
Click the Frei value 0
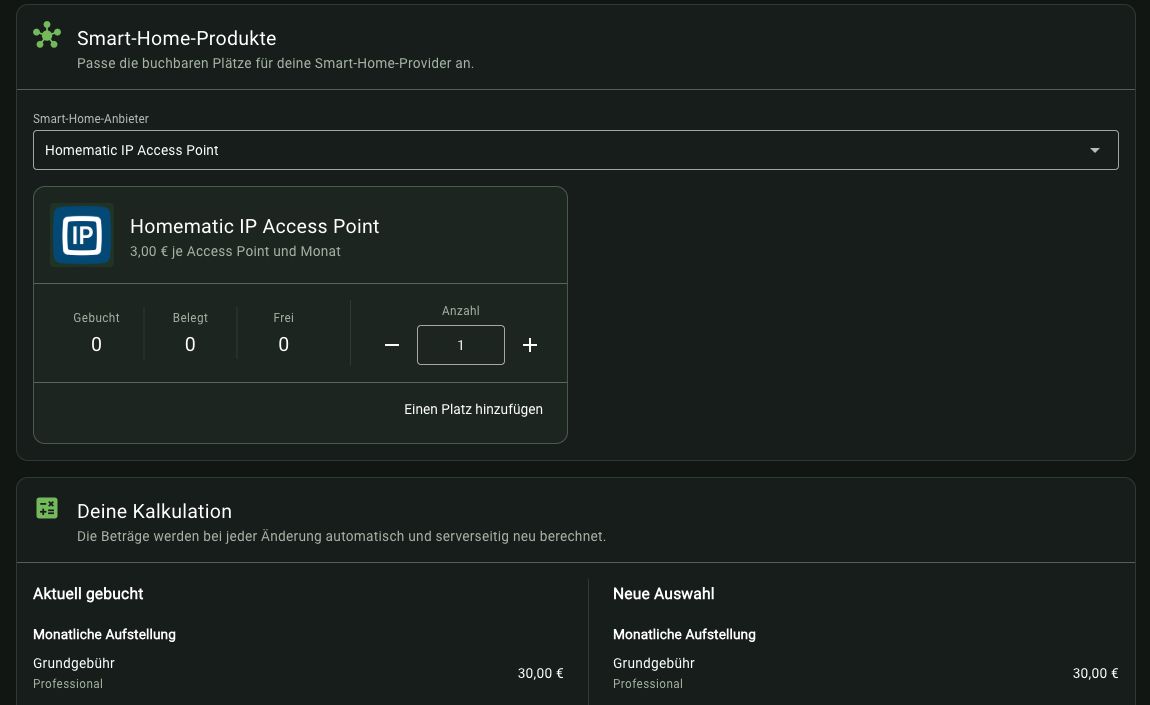[x=284, y=344]
